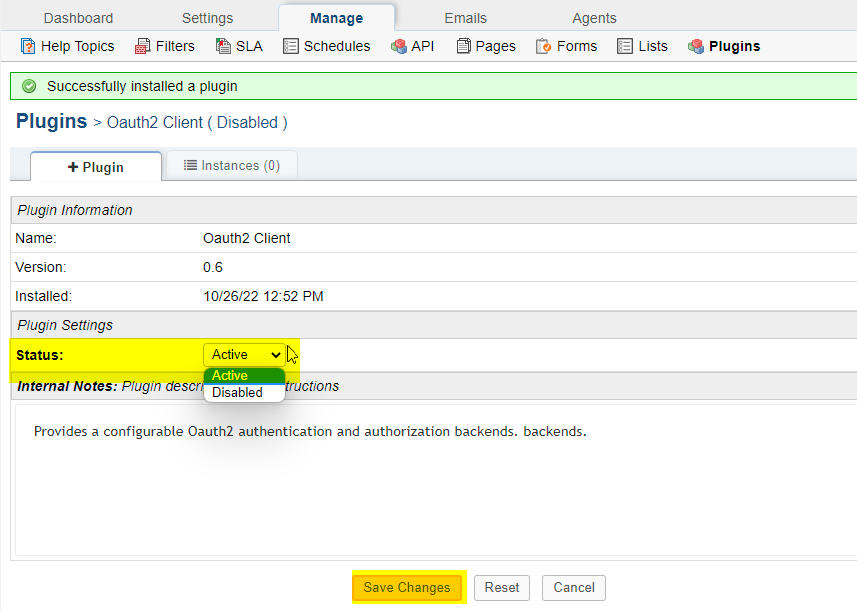
Task: Click the Forms icon
Action: point(544,46)
